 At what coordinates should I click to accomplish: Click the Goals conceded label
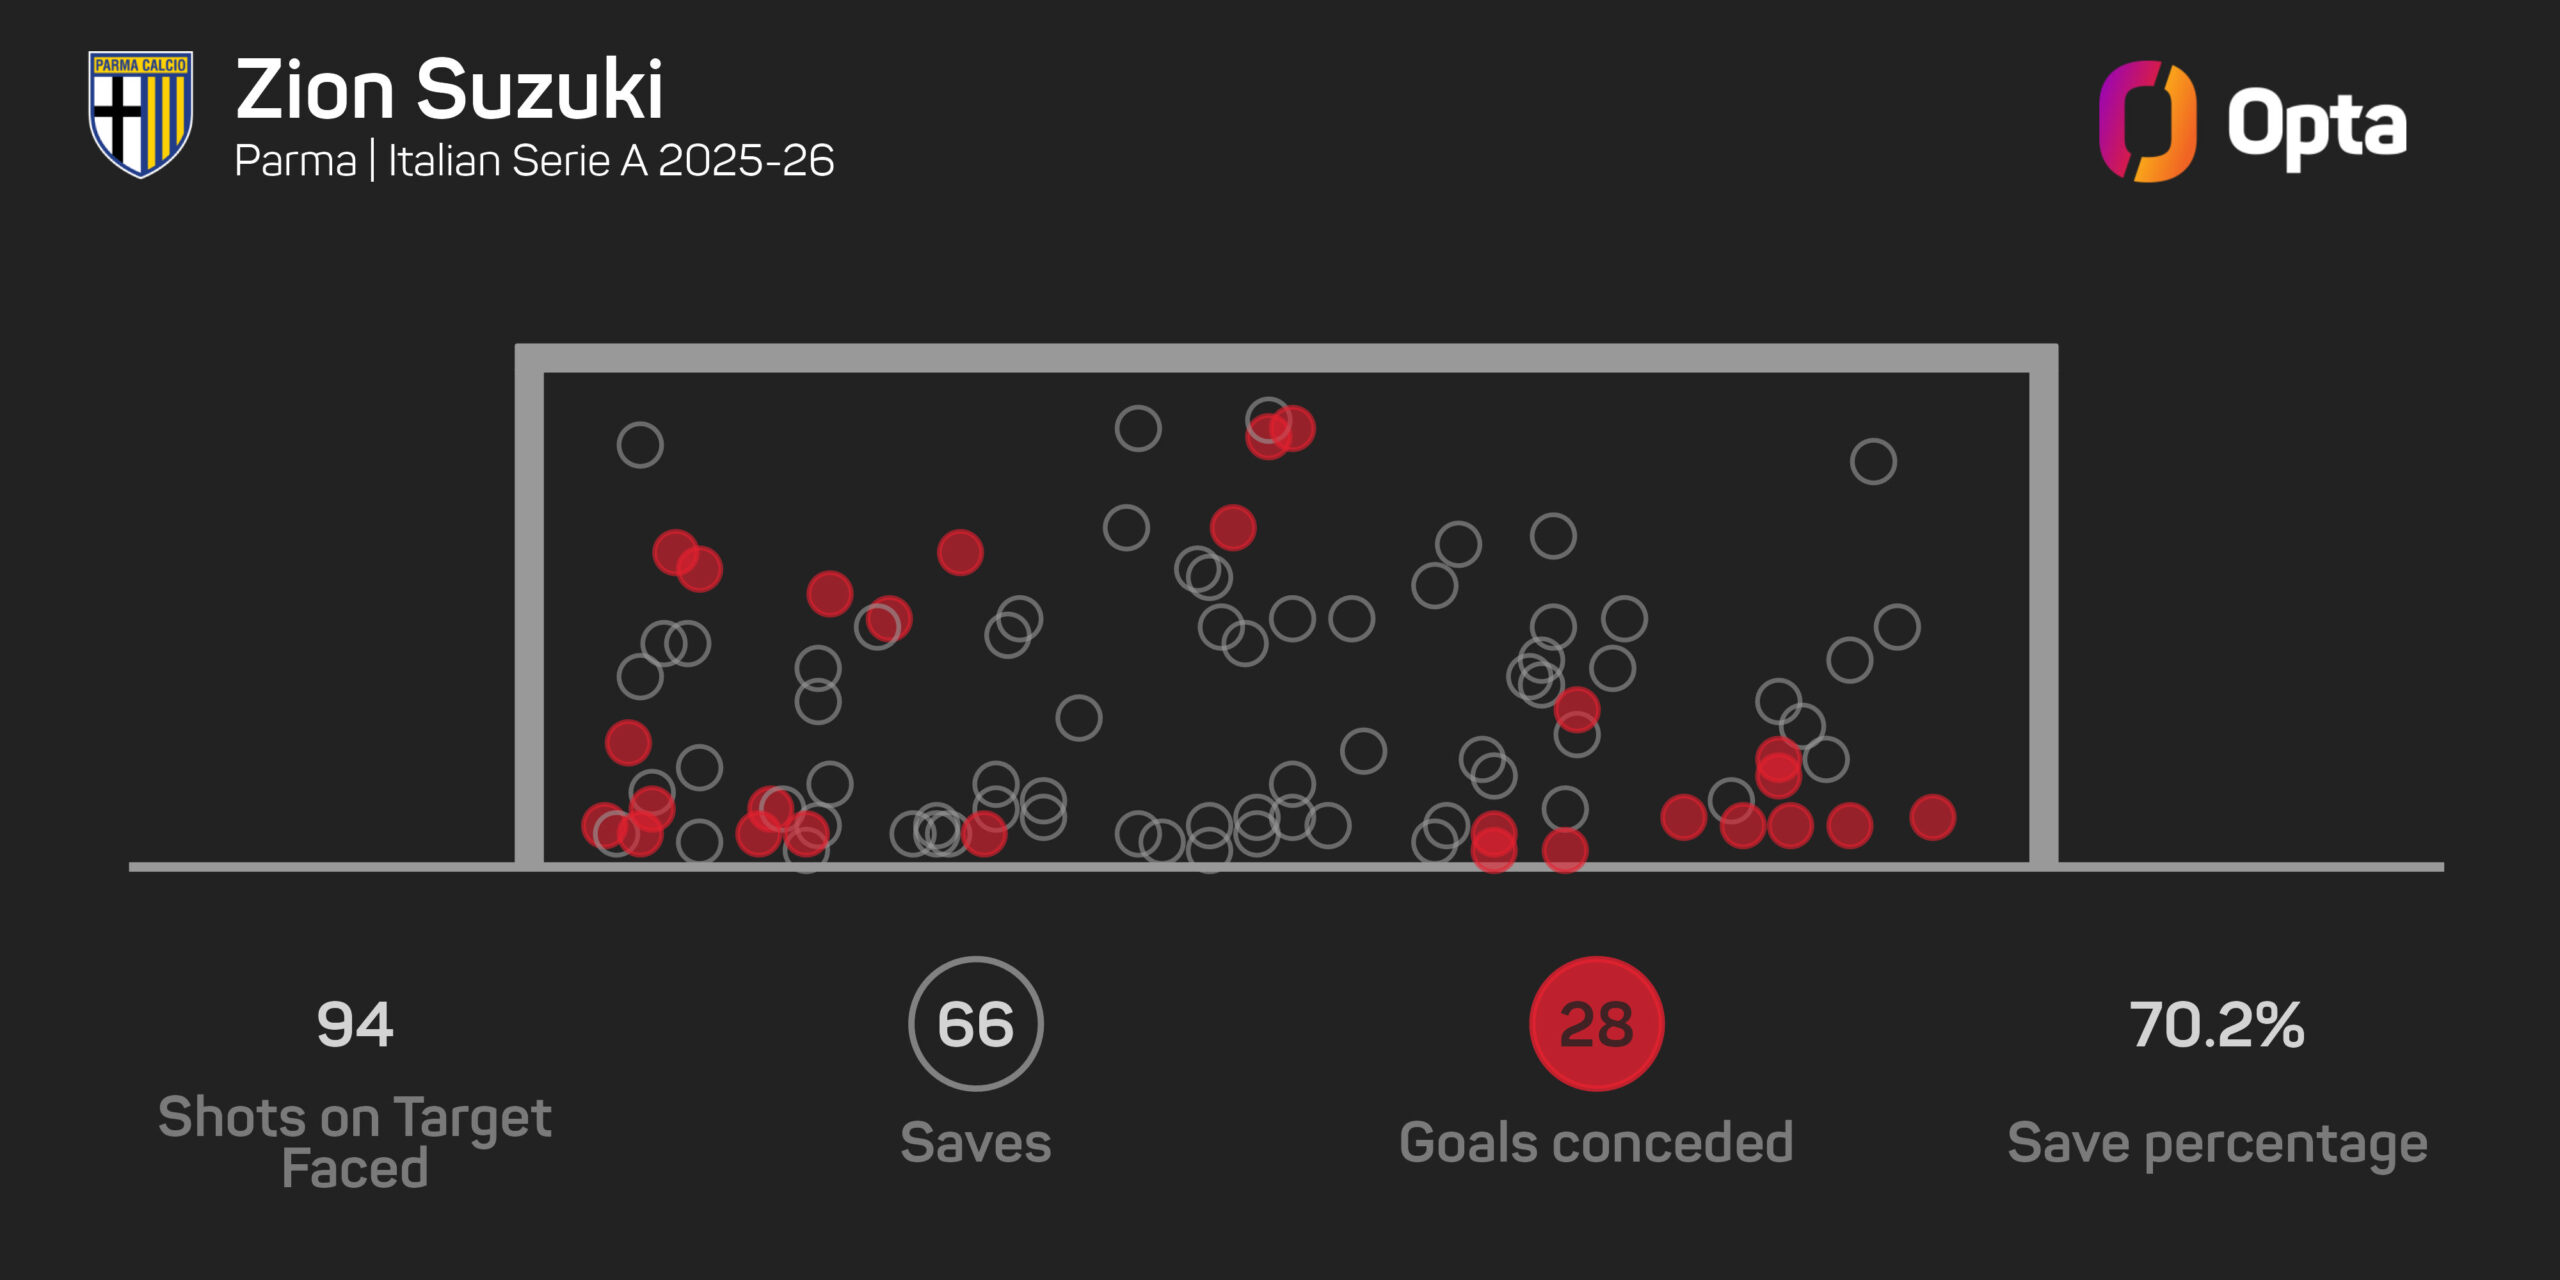[1597, 1142]
